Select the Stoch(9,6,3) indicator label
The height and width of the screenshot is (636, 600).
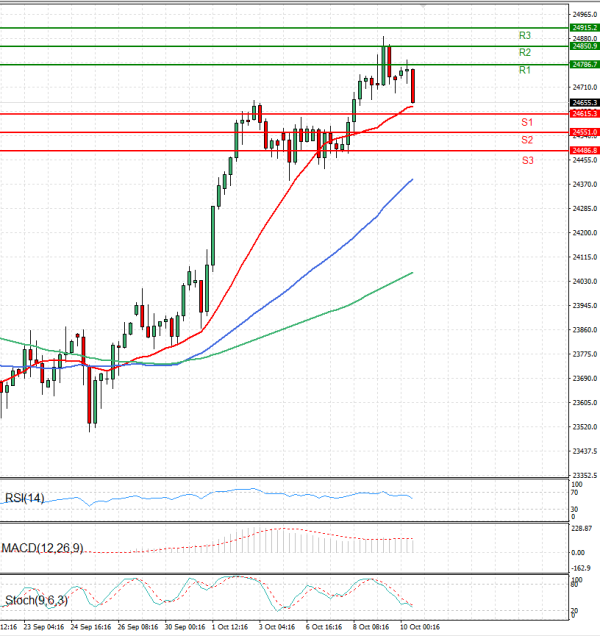(x=33, y=601)
